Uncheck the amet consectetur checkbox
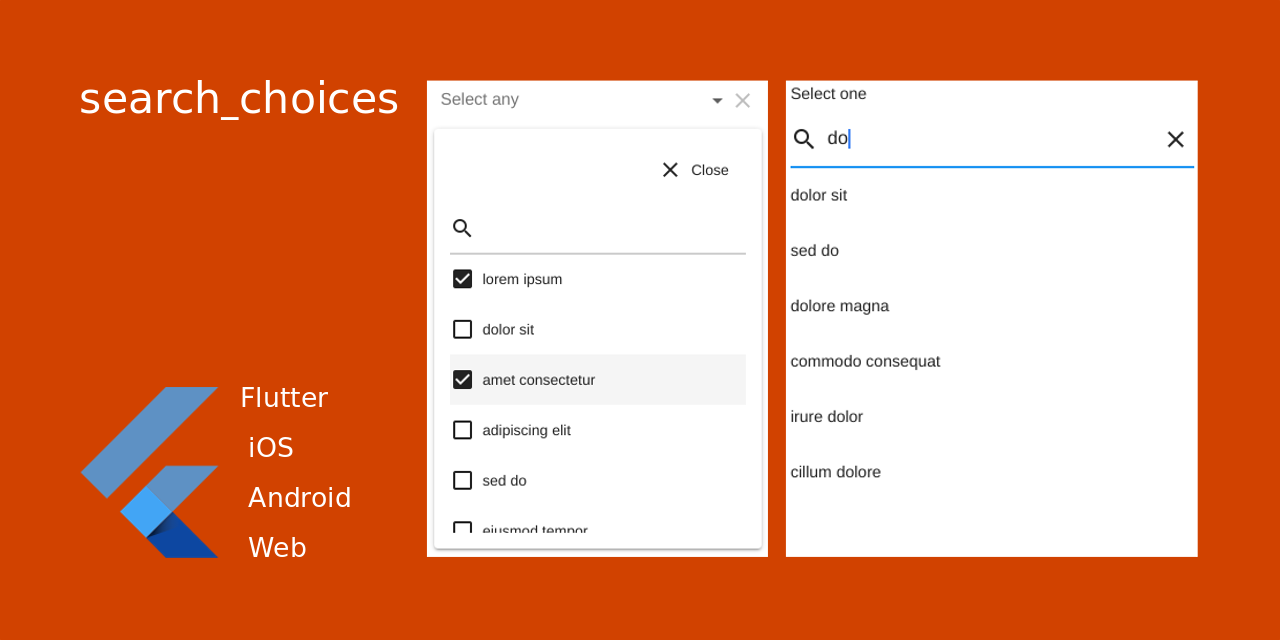Image resolution: width=1280 pixels, height=640 pixels. coord(462,380)
